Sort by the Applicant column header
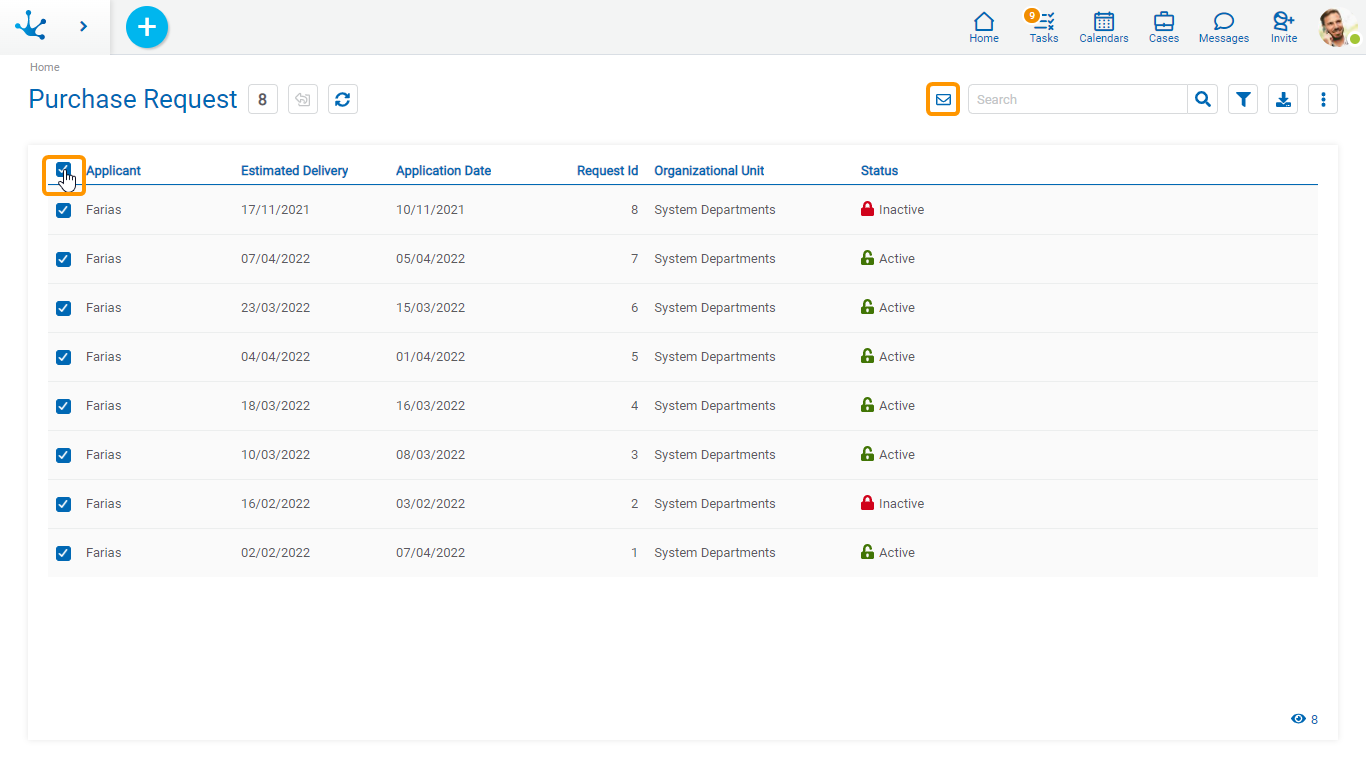This screenshot has height=768, width=1366. point(113,171)
